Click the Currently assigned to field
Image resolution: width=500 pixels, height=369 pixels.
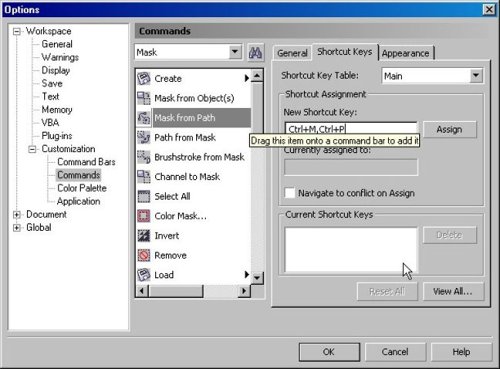pyautogui.click(x=351, y=167)
